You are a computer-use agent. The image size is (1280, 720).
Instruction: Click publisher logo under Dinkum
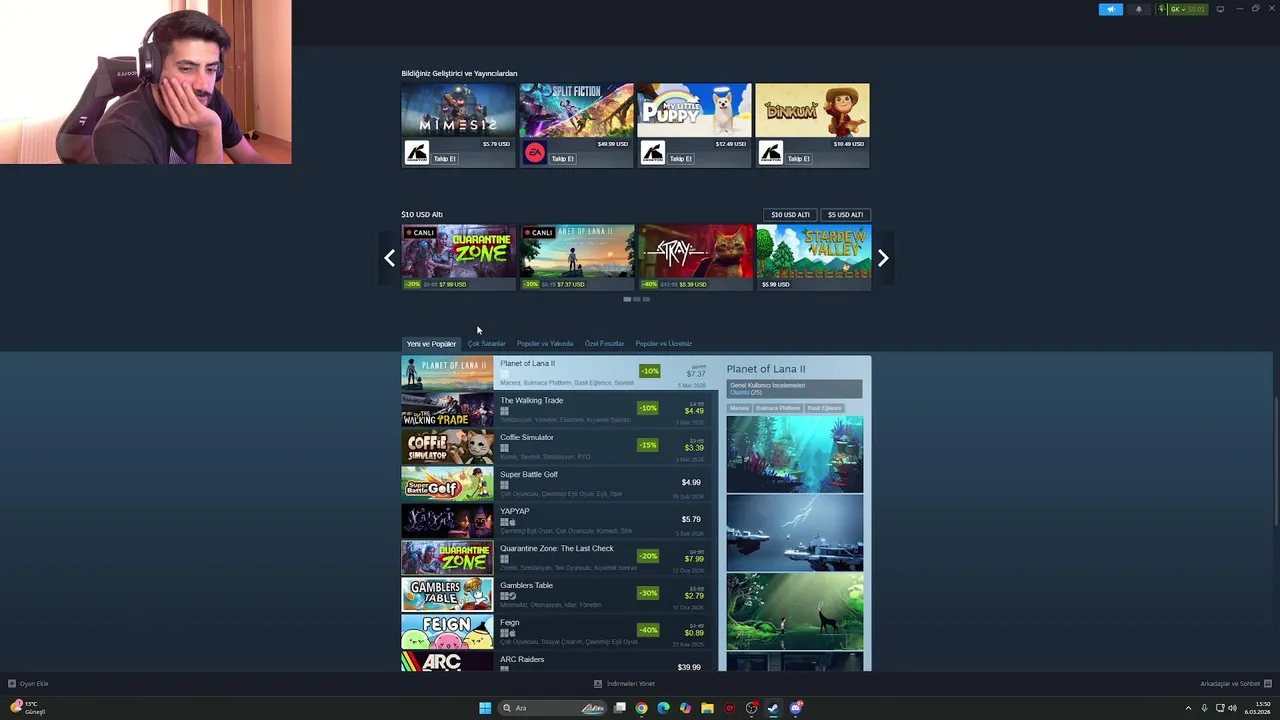coord(770,153)
